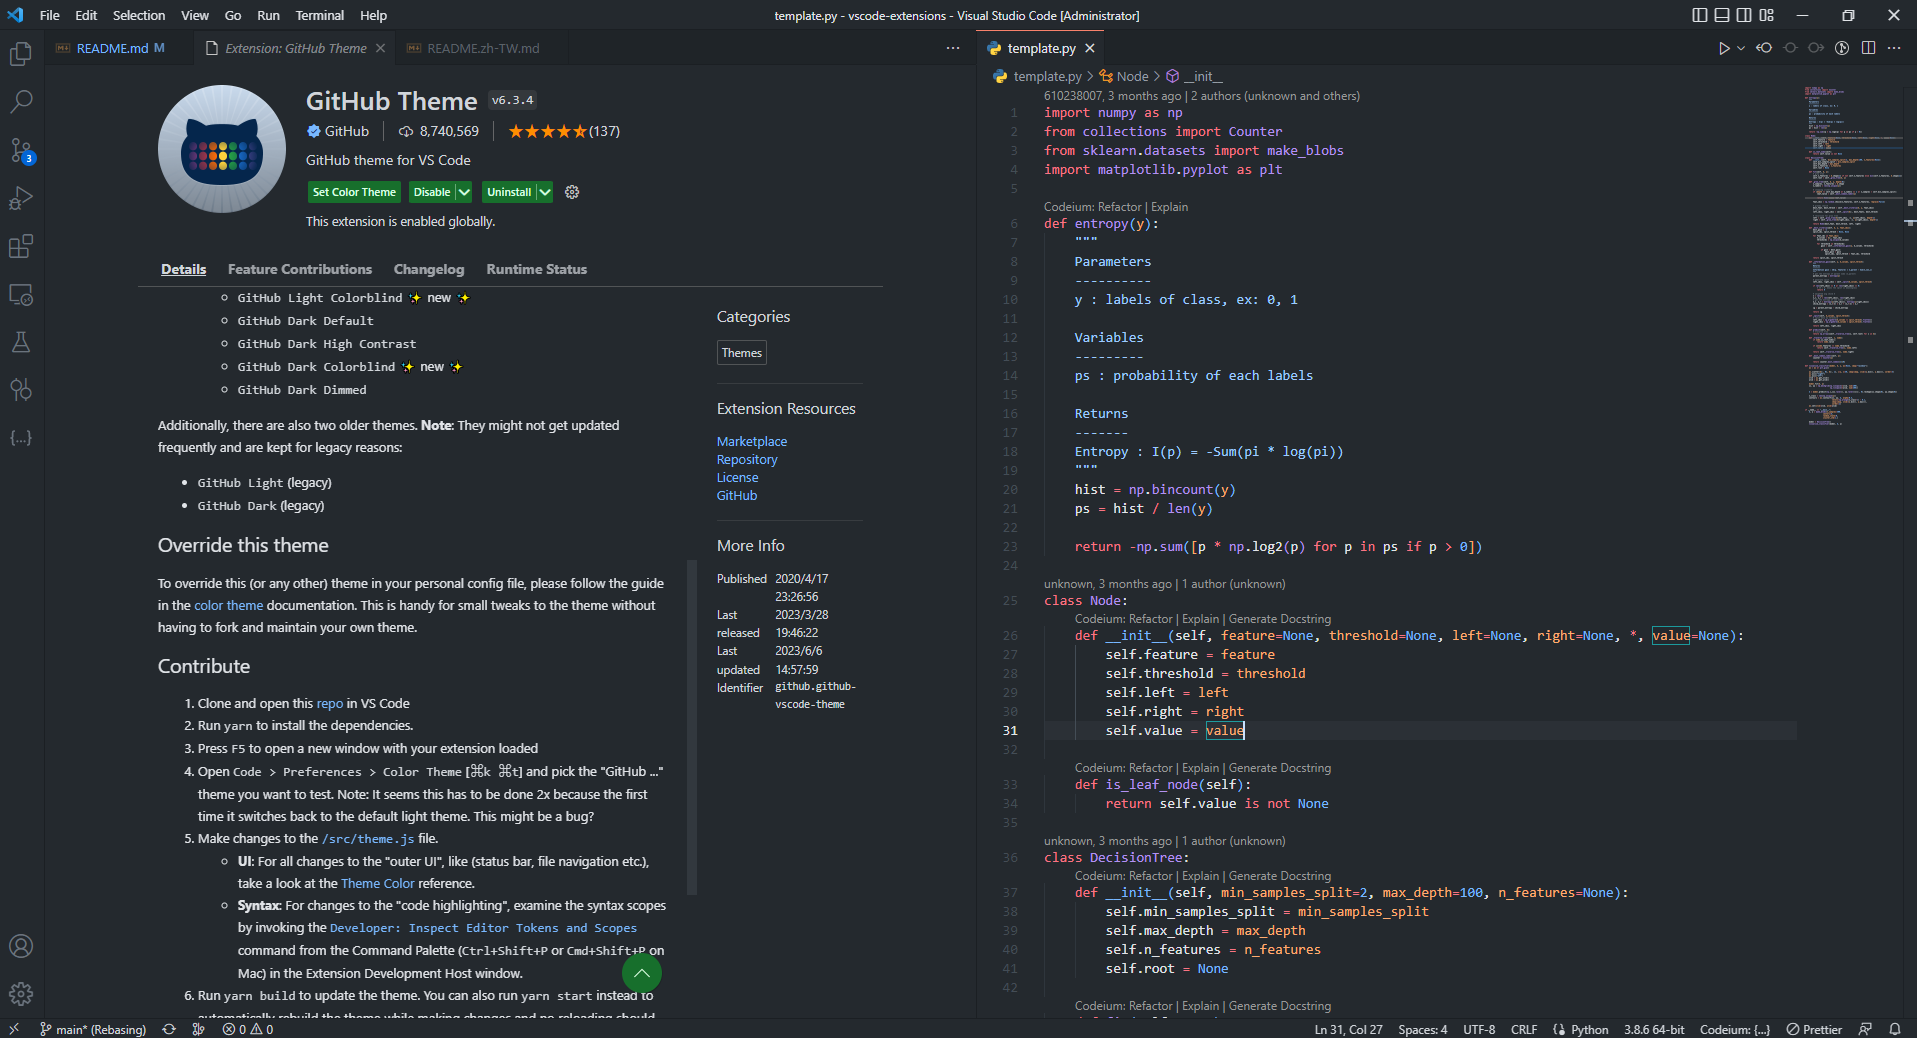
Task: Click the code minimap in template.py editor
Action: pyautogui.click(x=1851, y=255)
